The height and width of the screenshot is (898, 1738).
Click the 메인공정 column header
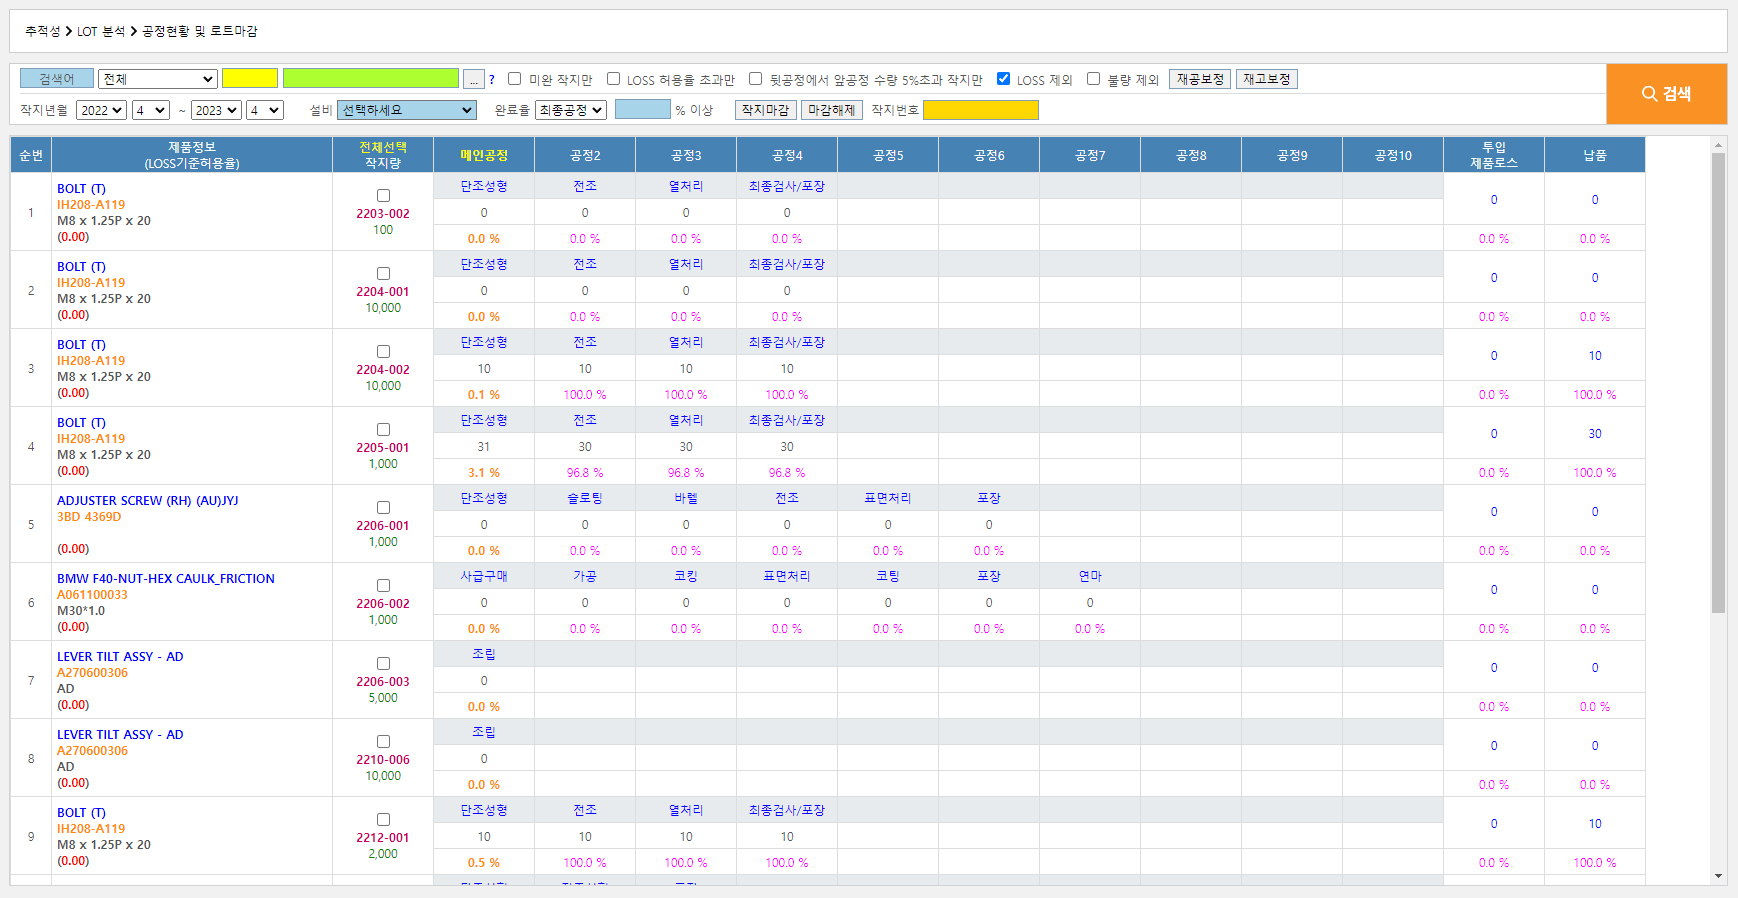484,155
